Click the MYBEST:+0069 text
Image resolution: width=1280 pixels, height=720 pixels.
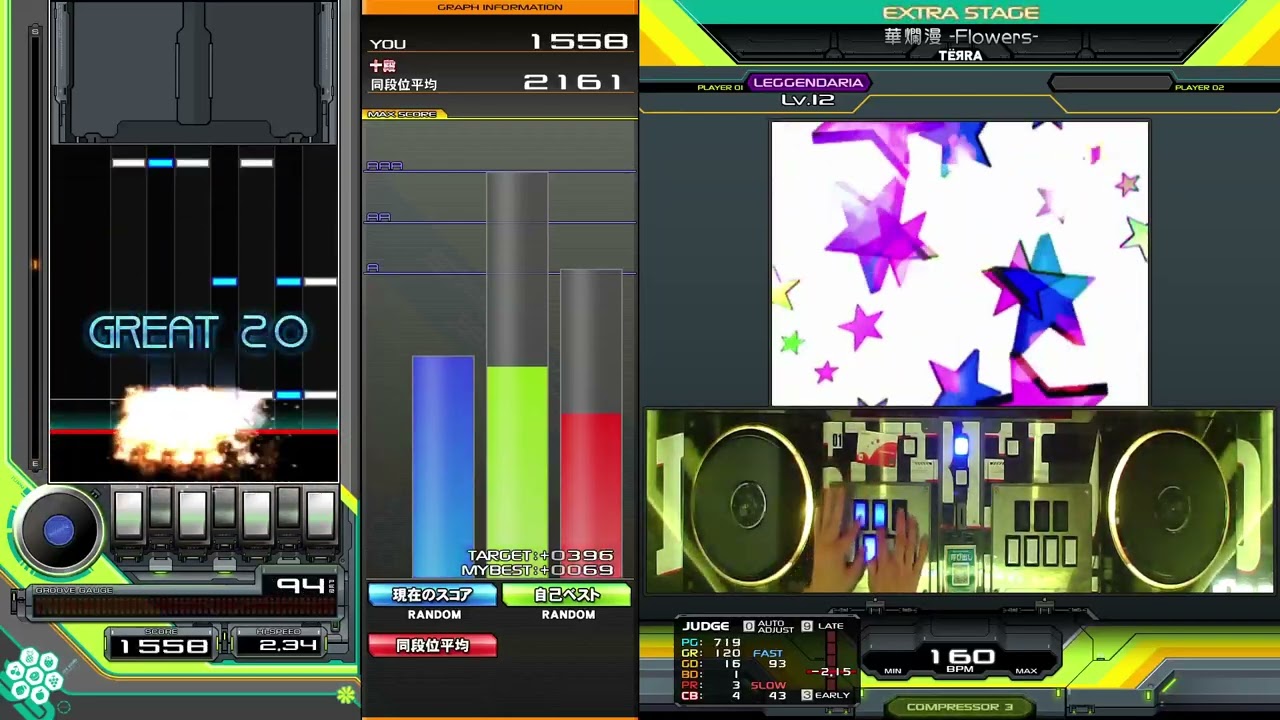click(x=538, y=570)
